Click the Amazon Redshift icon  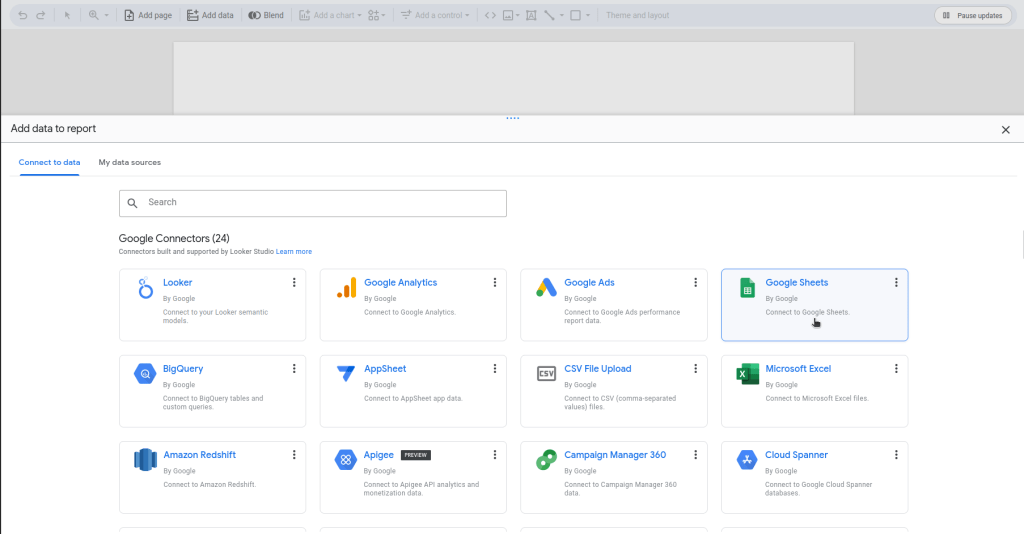click(x=145, y=460)
